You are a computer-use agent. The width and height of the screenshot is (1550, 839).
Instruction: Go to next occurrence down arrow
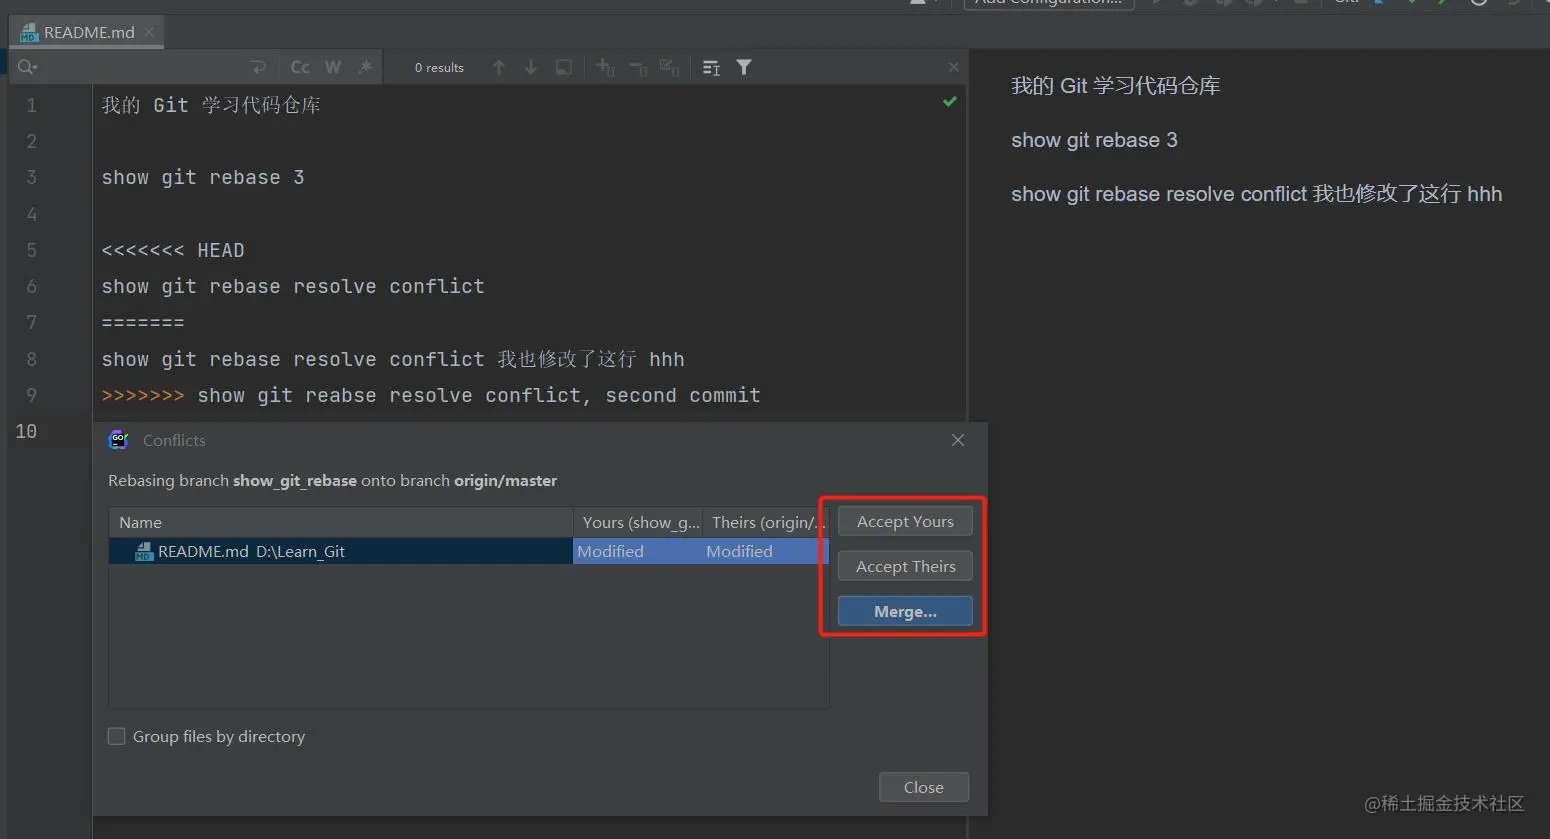coord(531,67)
